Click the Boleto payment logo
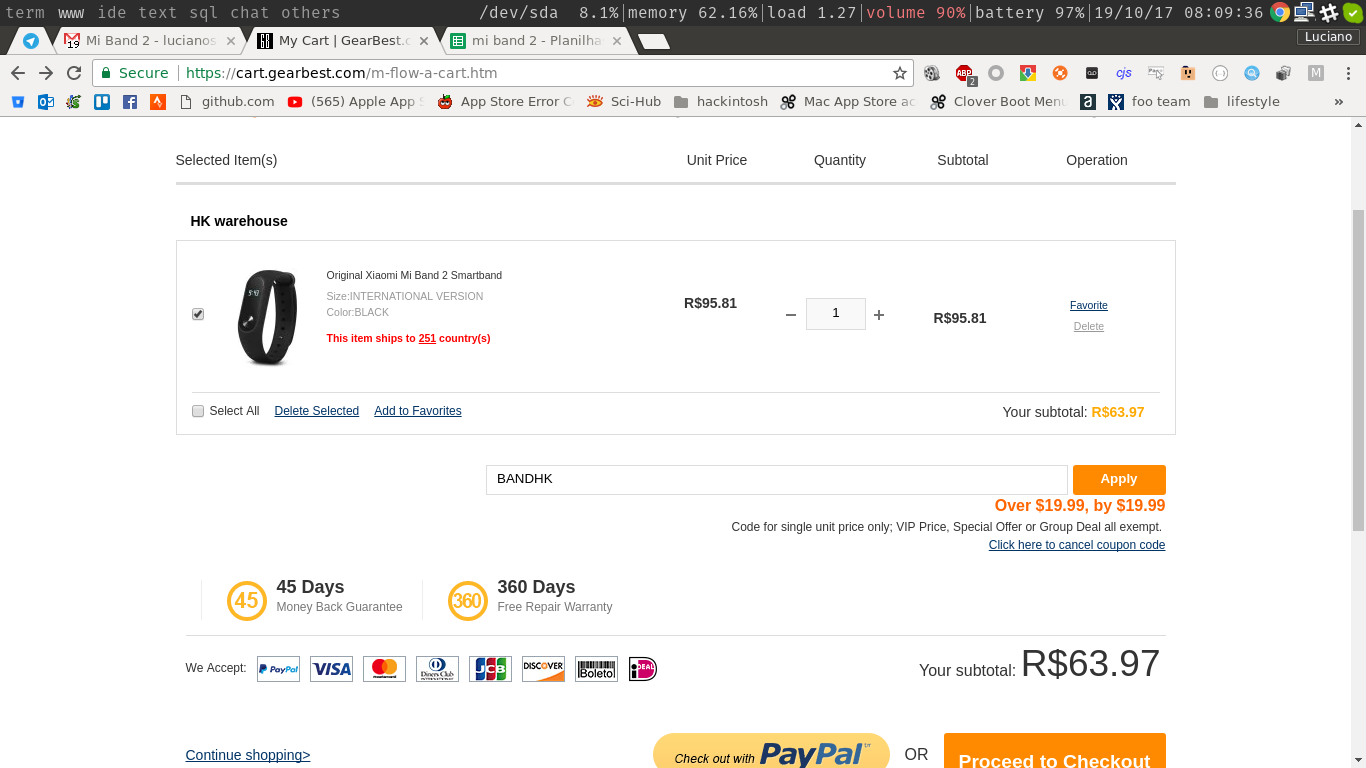 click(x=596, y=670)
